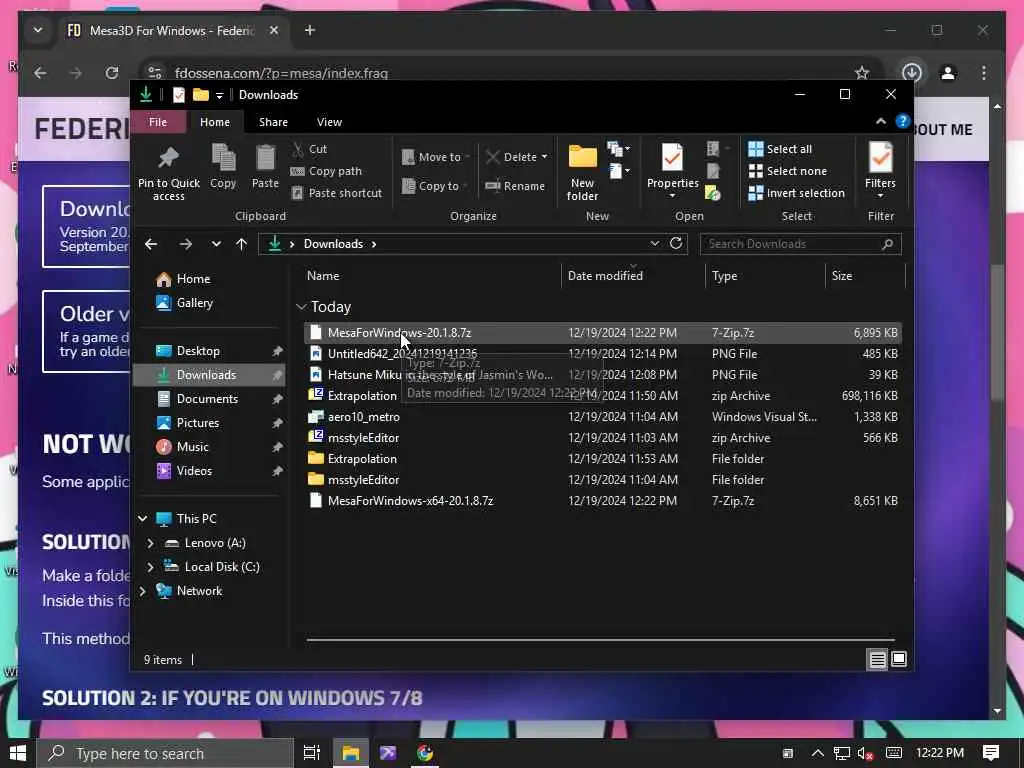Expand the Network tree node
Image resolution: width=1024 pixels, height=768 pixels.
click(142, 591)
